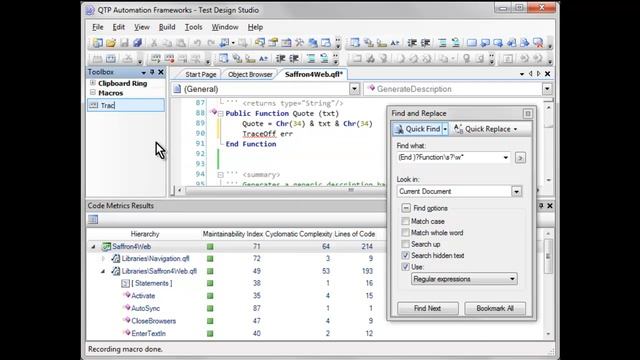Sort by the Lines of Code column header
This screenshot has height=360, width=640.
354,234
